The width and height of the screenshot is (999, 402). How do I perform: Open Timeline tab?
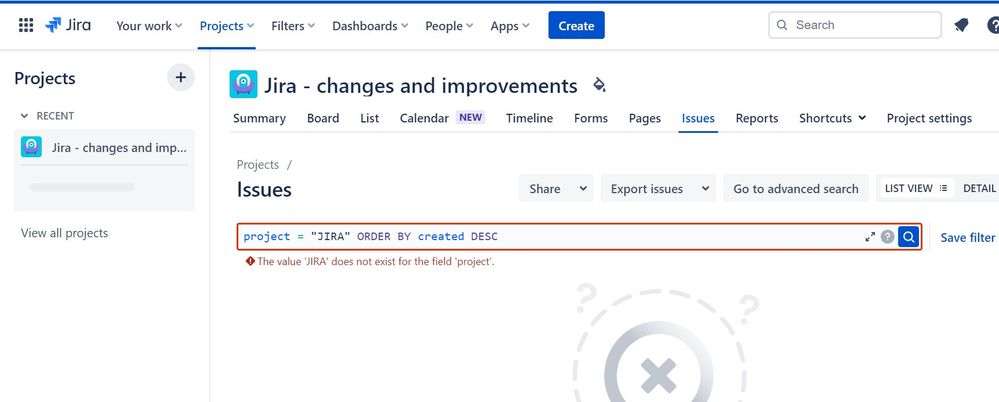529,118
